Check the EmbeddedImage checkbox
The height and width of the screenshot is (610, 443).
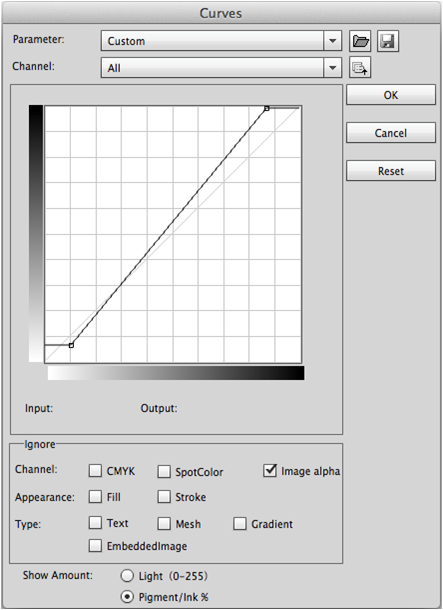point(95,545)
